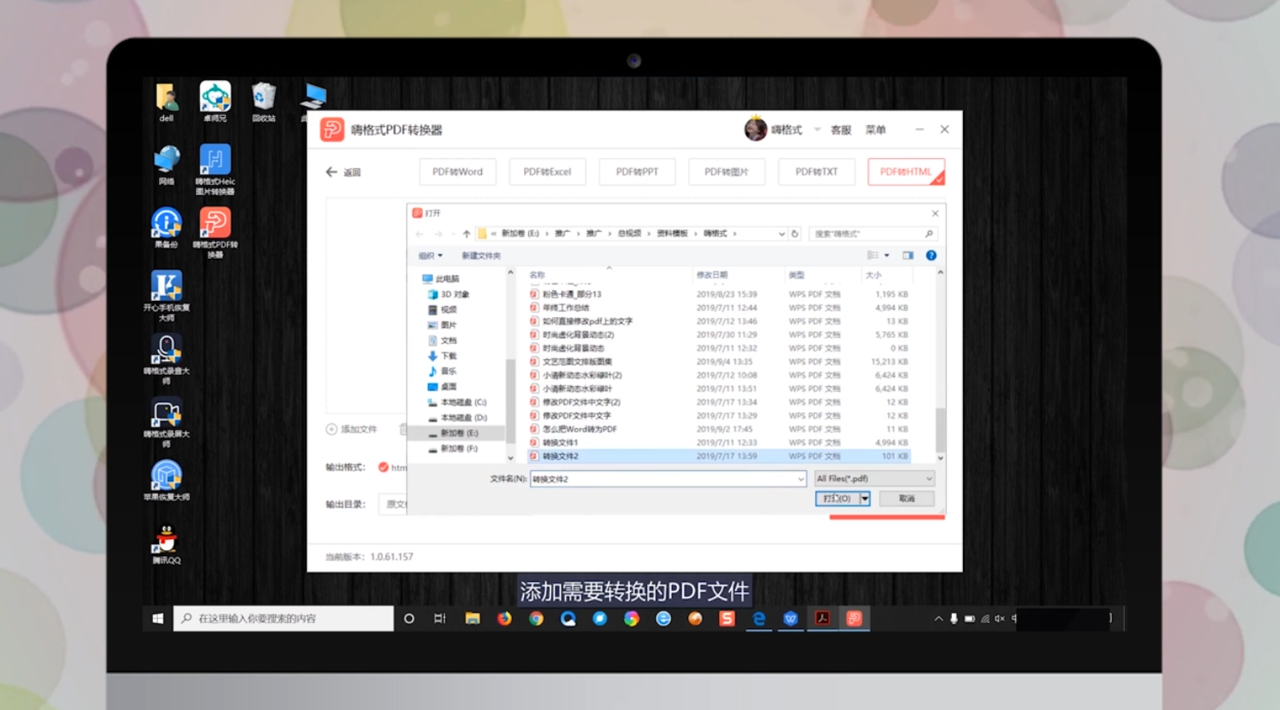Viewport: 1280px width, 710px height.
Task: Click the 资料模板 breadcrumb in the address bar
Action: 672,233
